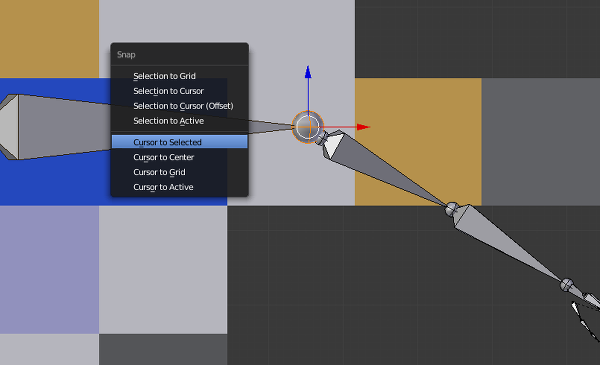Click Cursor to Selected entry
Image resolution: width=600 pixels, height=365 pixels.
179,142
